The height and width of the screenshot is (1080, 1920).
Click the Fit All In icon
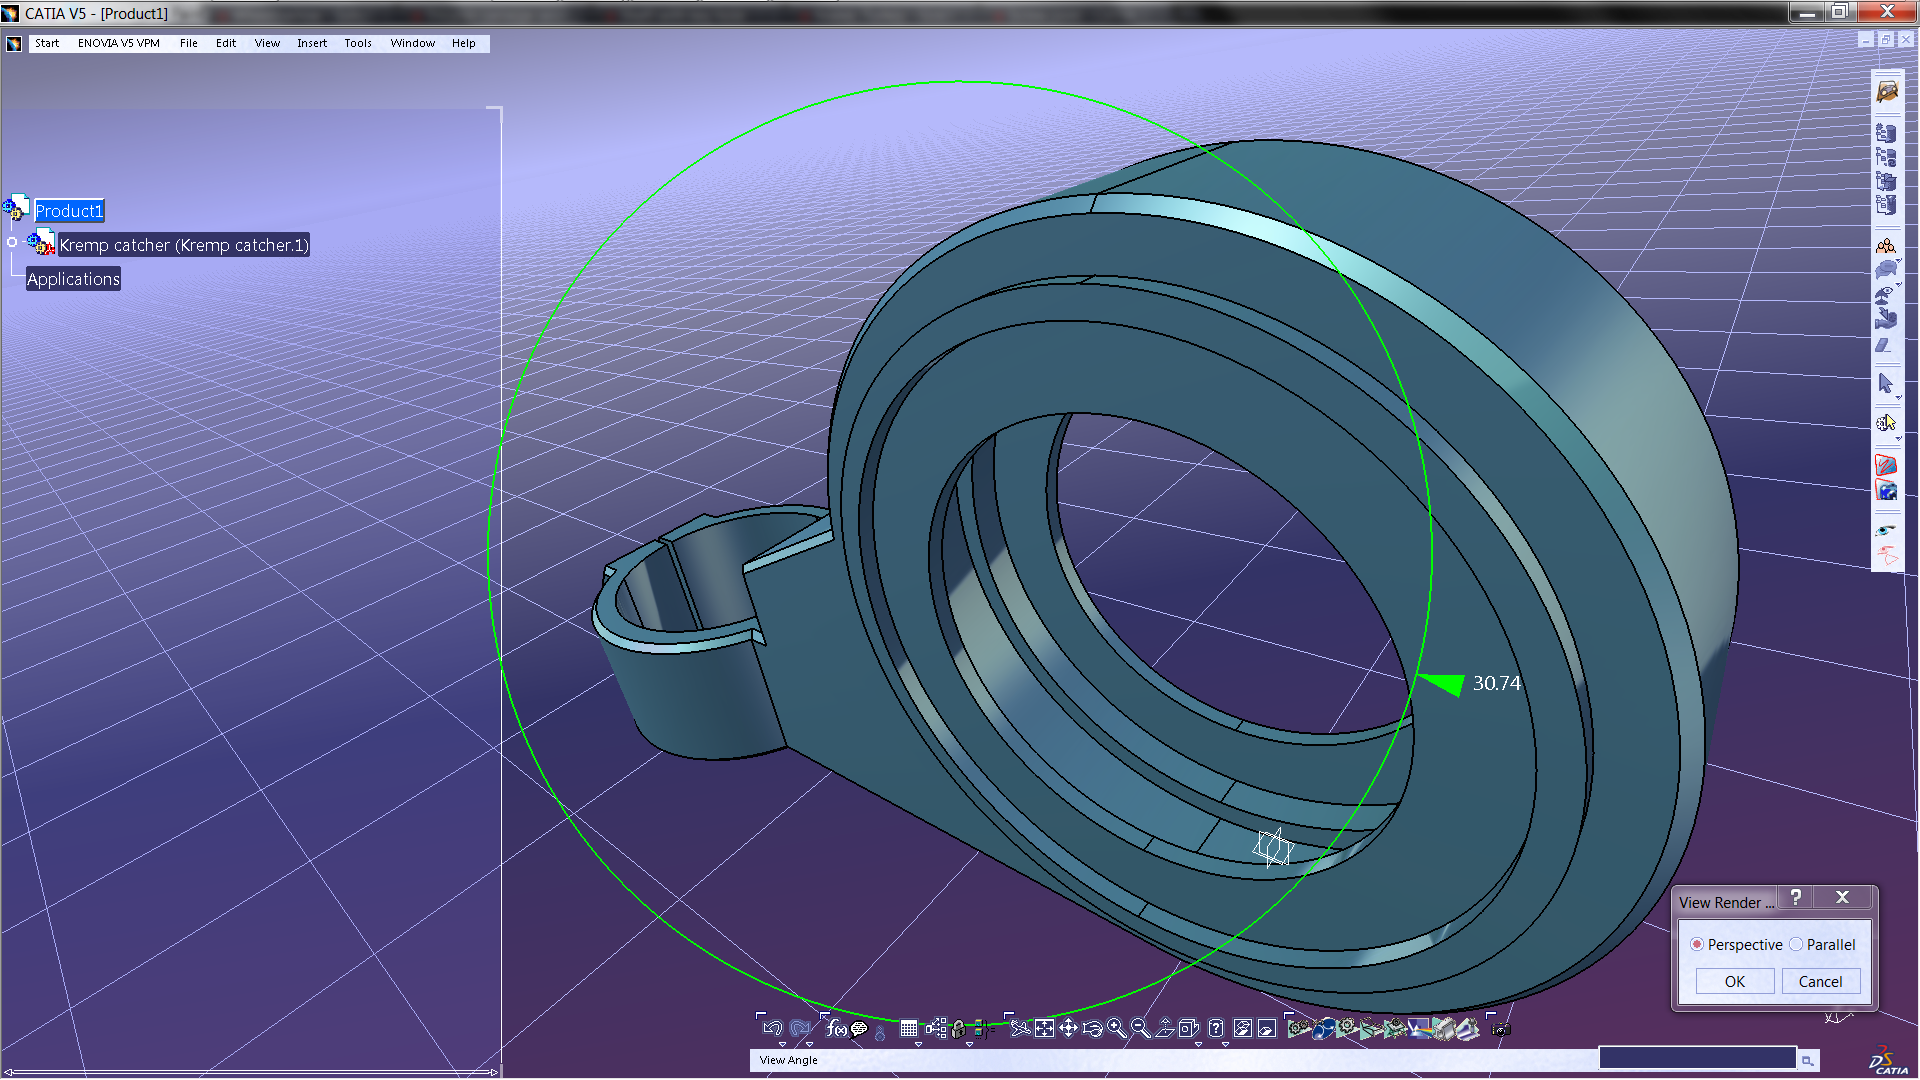[x=1044, y=1028]
